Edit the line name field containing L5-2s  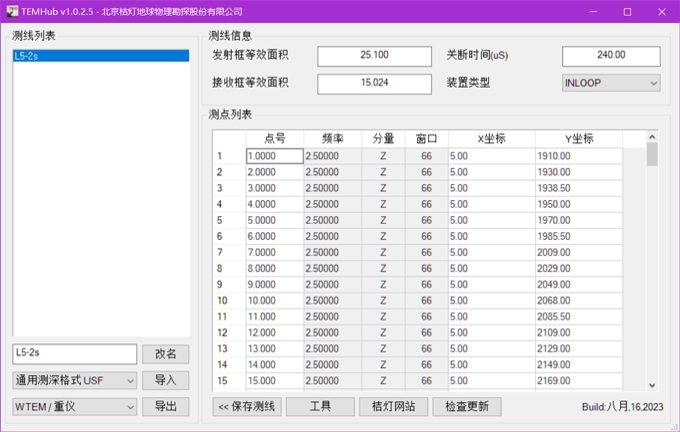pos(75,354)
